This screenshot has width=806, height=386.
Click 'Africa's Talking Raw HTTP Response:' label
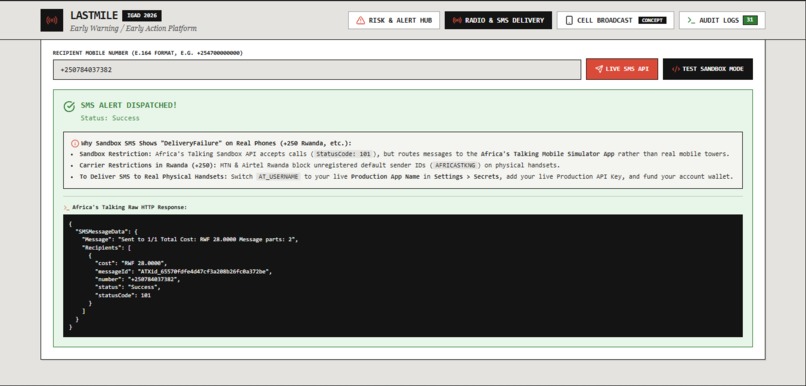130,208
